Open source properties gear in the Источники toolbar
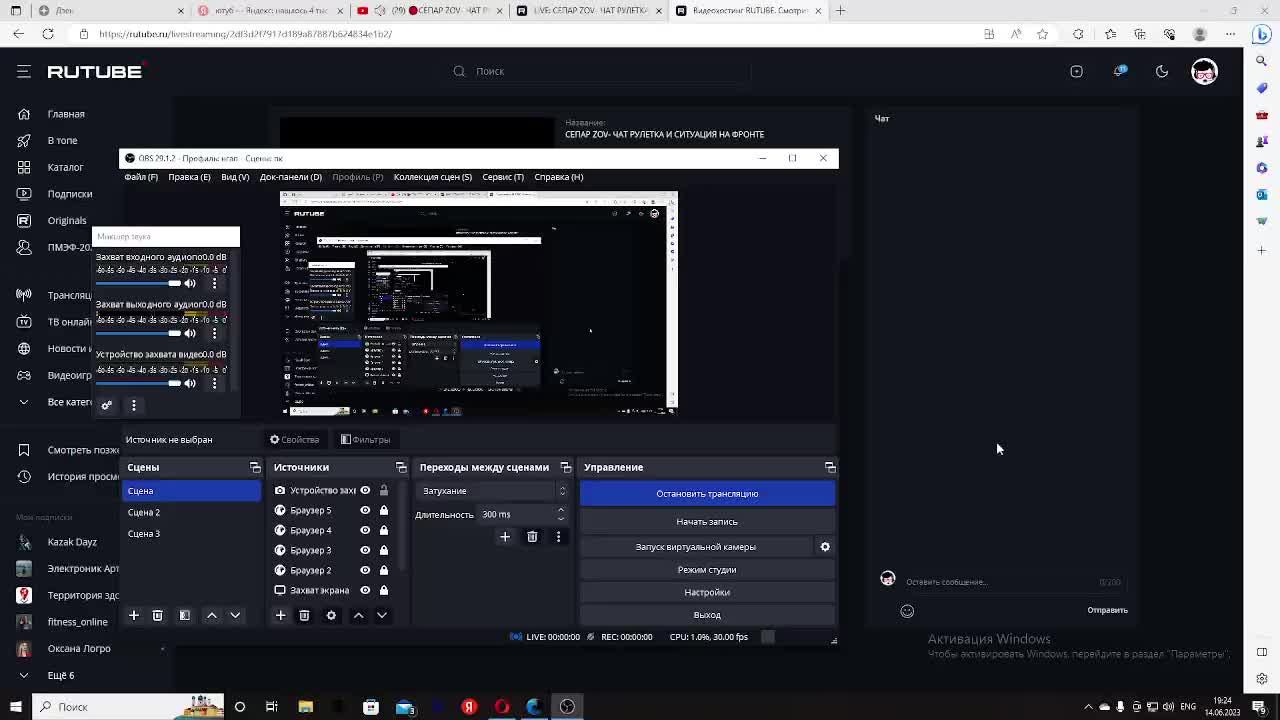The image size is (1280, 720). click(331, 615)
